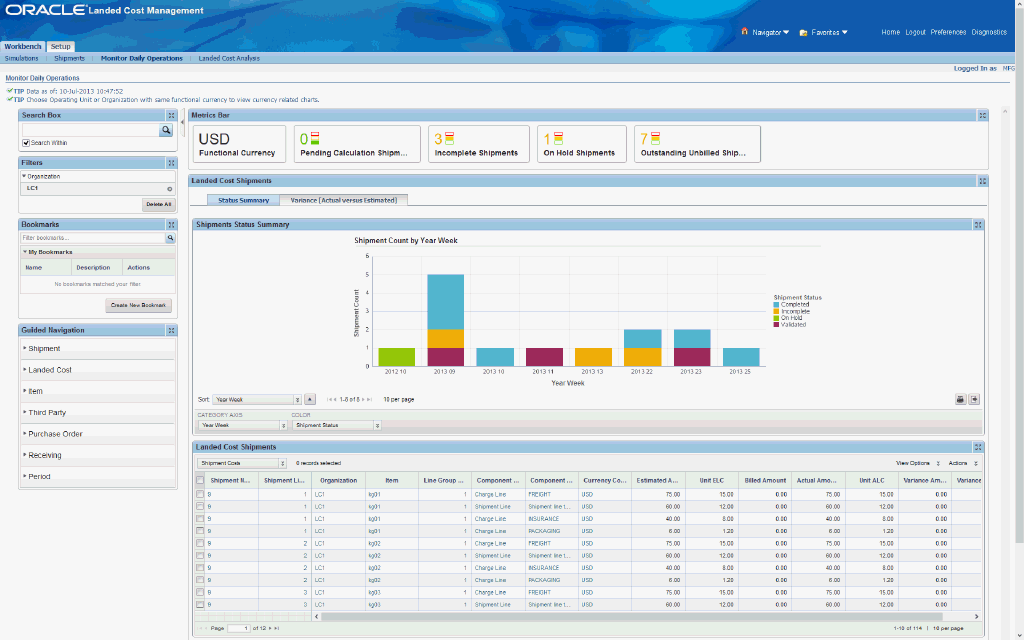Open the Diagnostics link

[989, 32]
